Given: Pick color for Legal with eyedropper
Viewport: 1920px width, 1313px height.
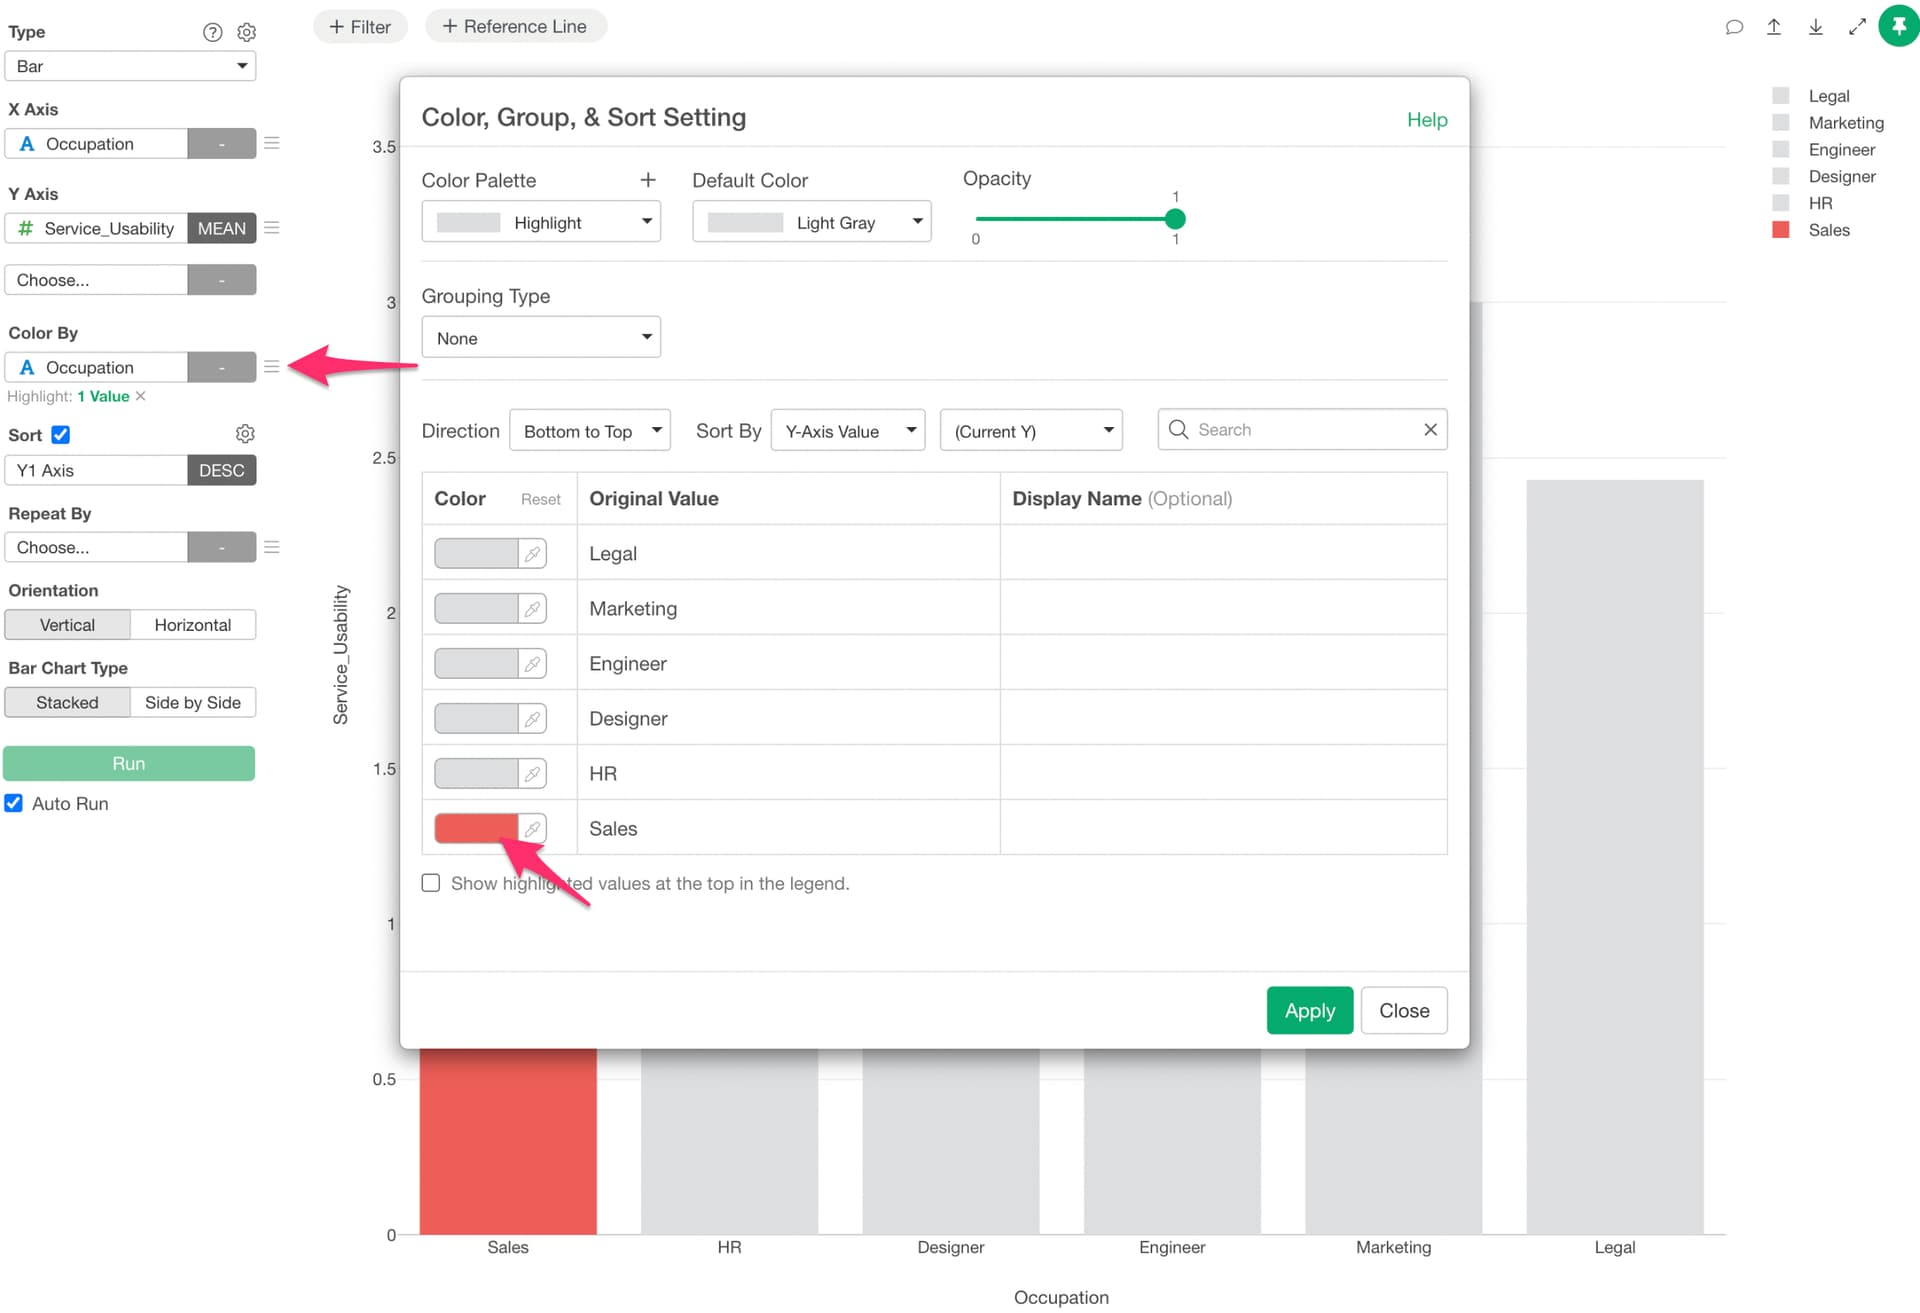Looking at the screenshot, I should (x=532, y=554).
